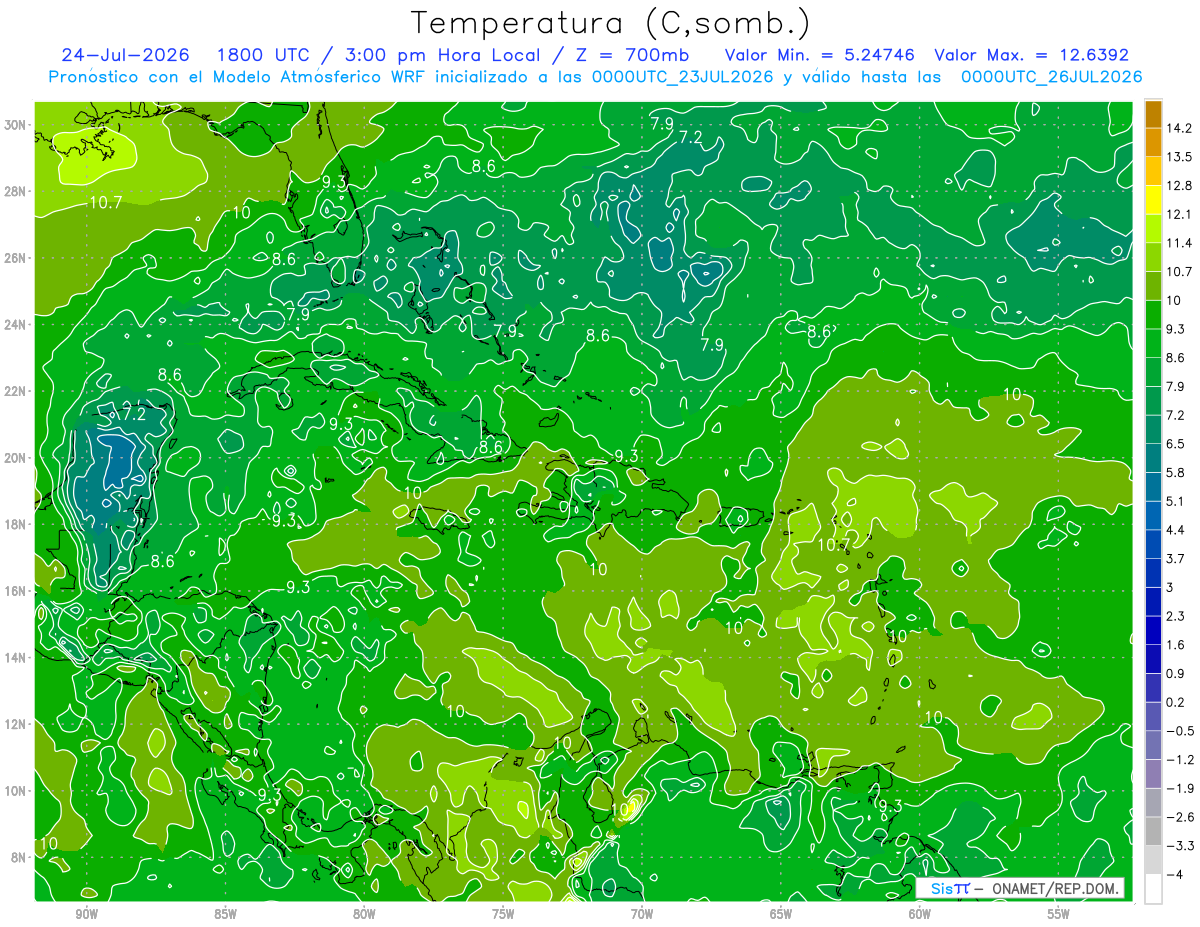Click the title 'Temperatura (C,somb.)'
This screenshot has width=1200, height=927.
point(611,23)
